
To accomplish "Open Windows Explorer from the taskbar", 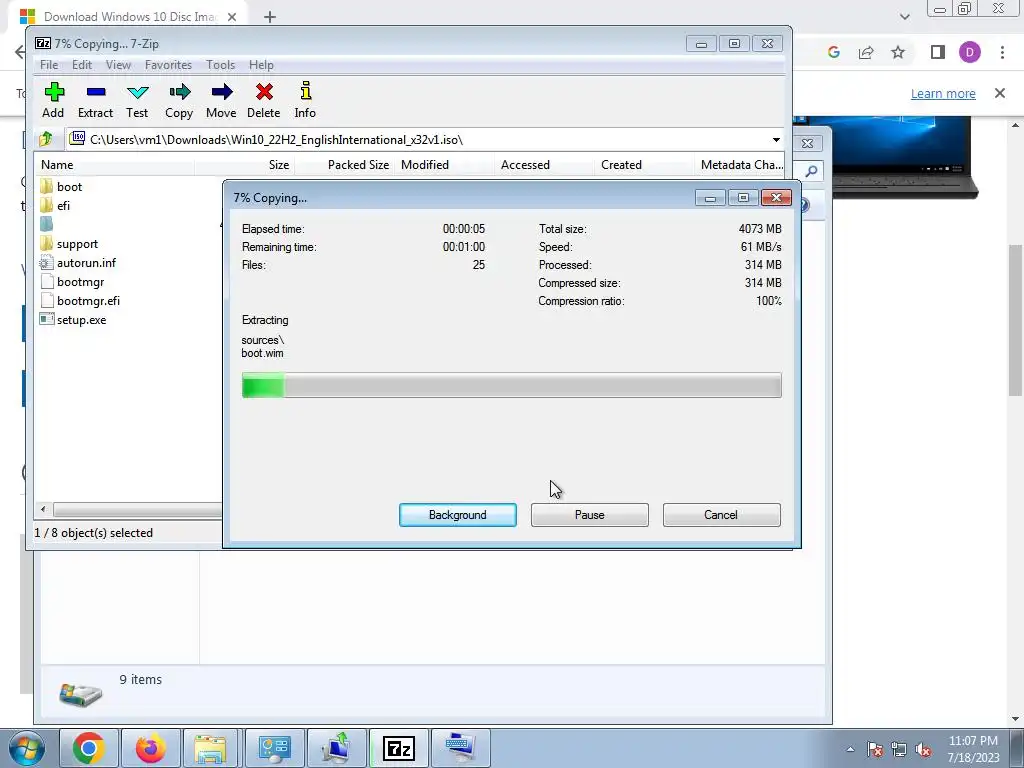I will pyautogui.click(x=210, y=748).
